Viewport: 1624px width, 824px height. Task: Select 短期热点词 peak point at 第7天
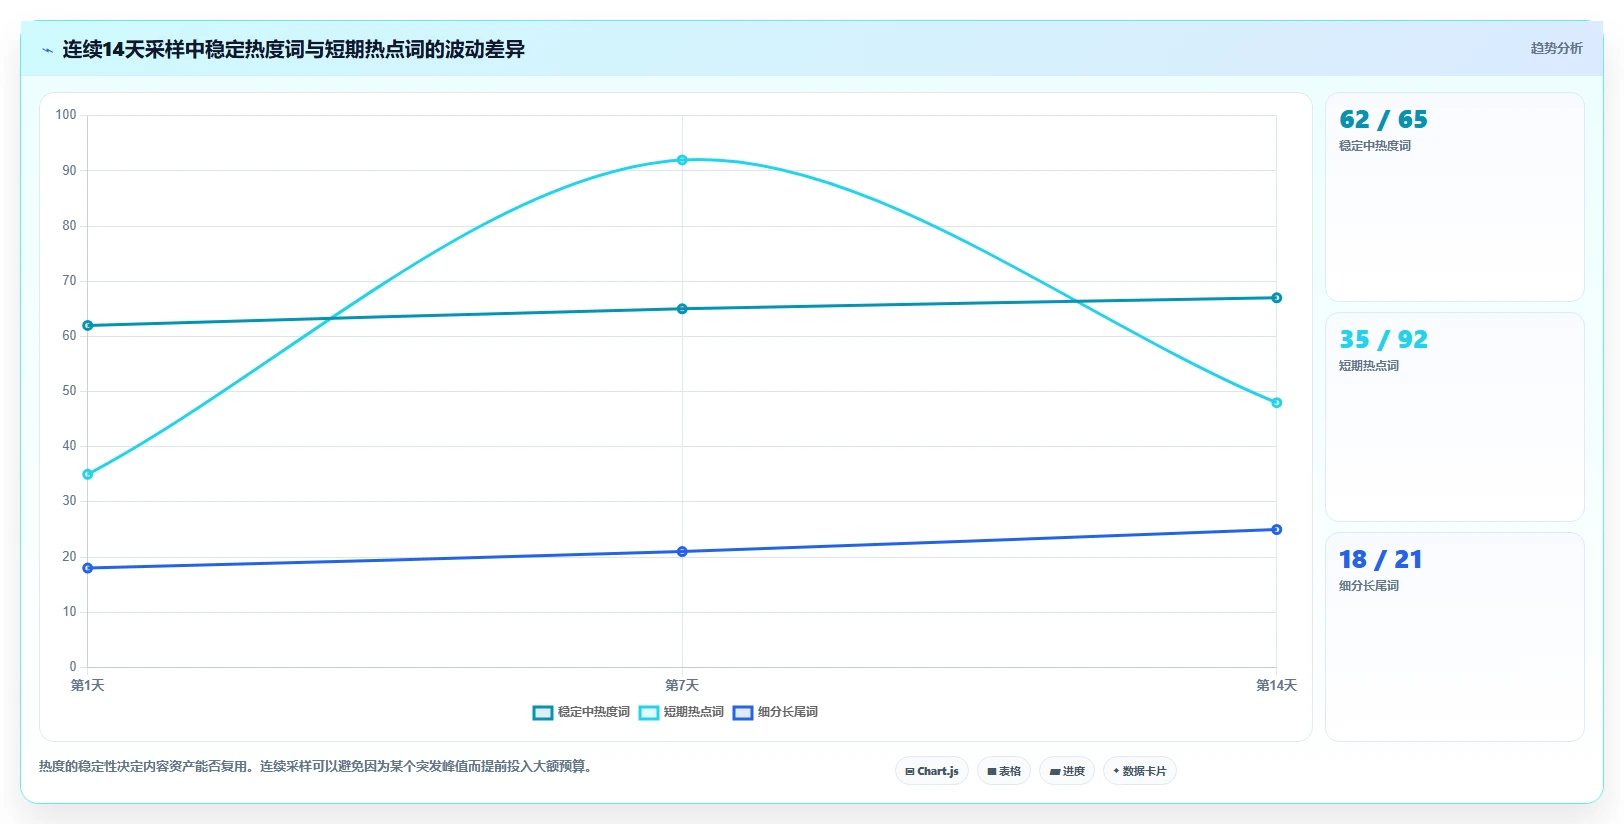coord(682,160)
